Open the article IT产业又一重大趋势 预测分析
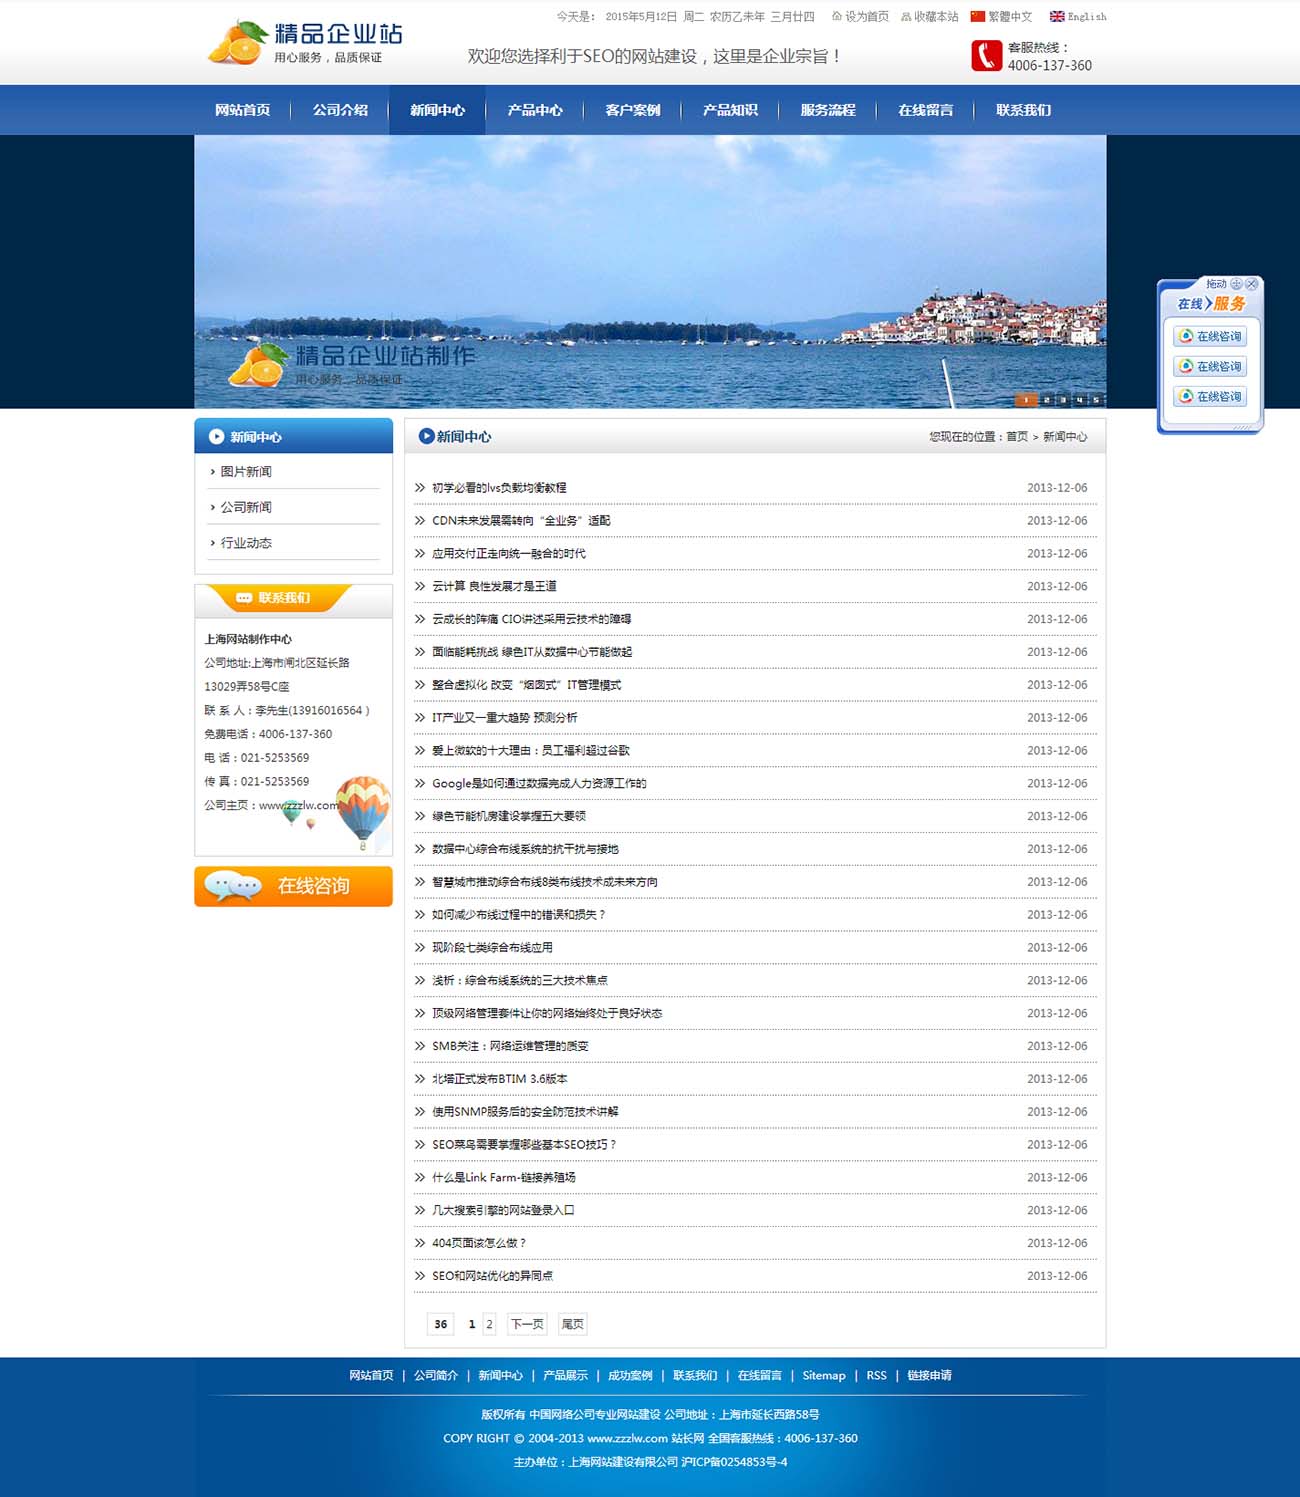The width and height of the screenshot is (1300, 1497). tap(505, 718)
